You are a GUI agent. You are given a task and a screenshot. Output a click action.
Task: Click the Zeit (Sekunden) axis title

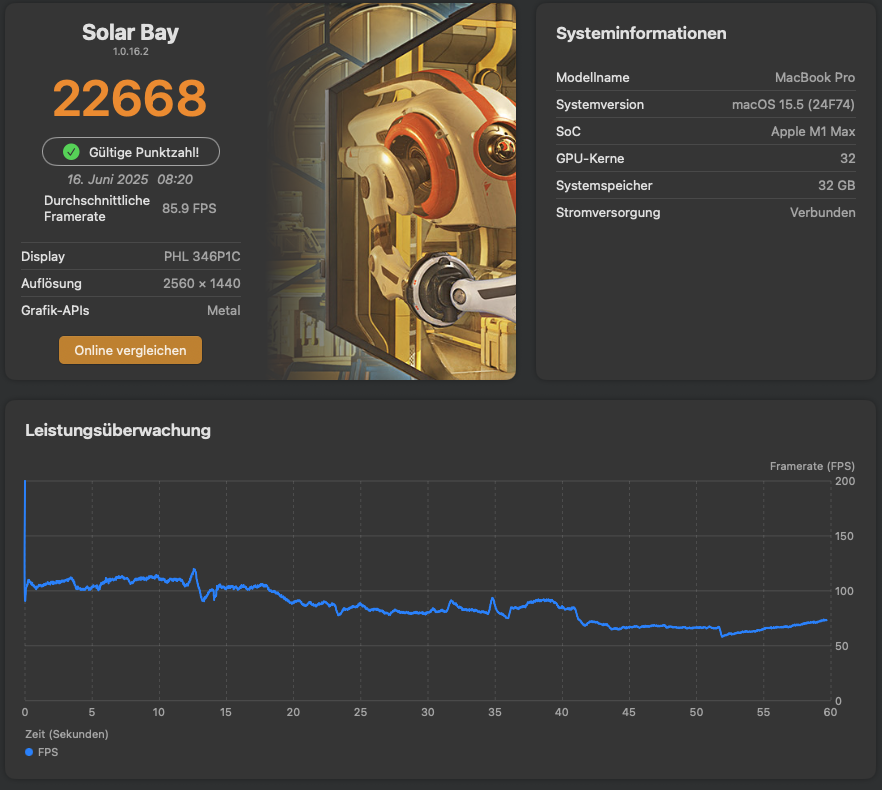coord(66,734)
